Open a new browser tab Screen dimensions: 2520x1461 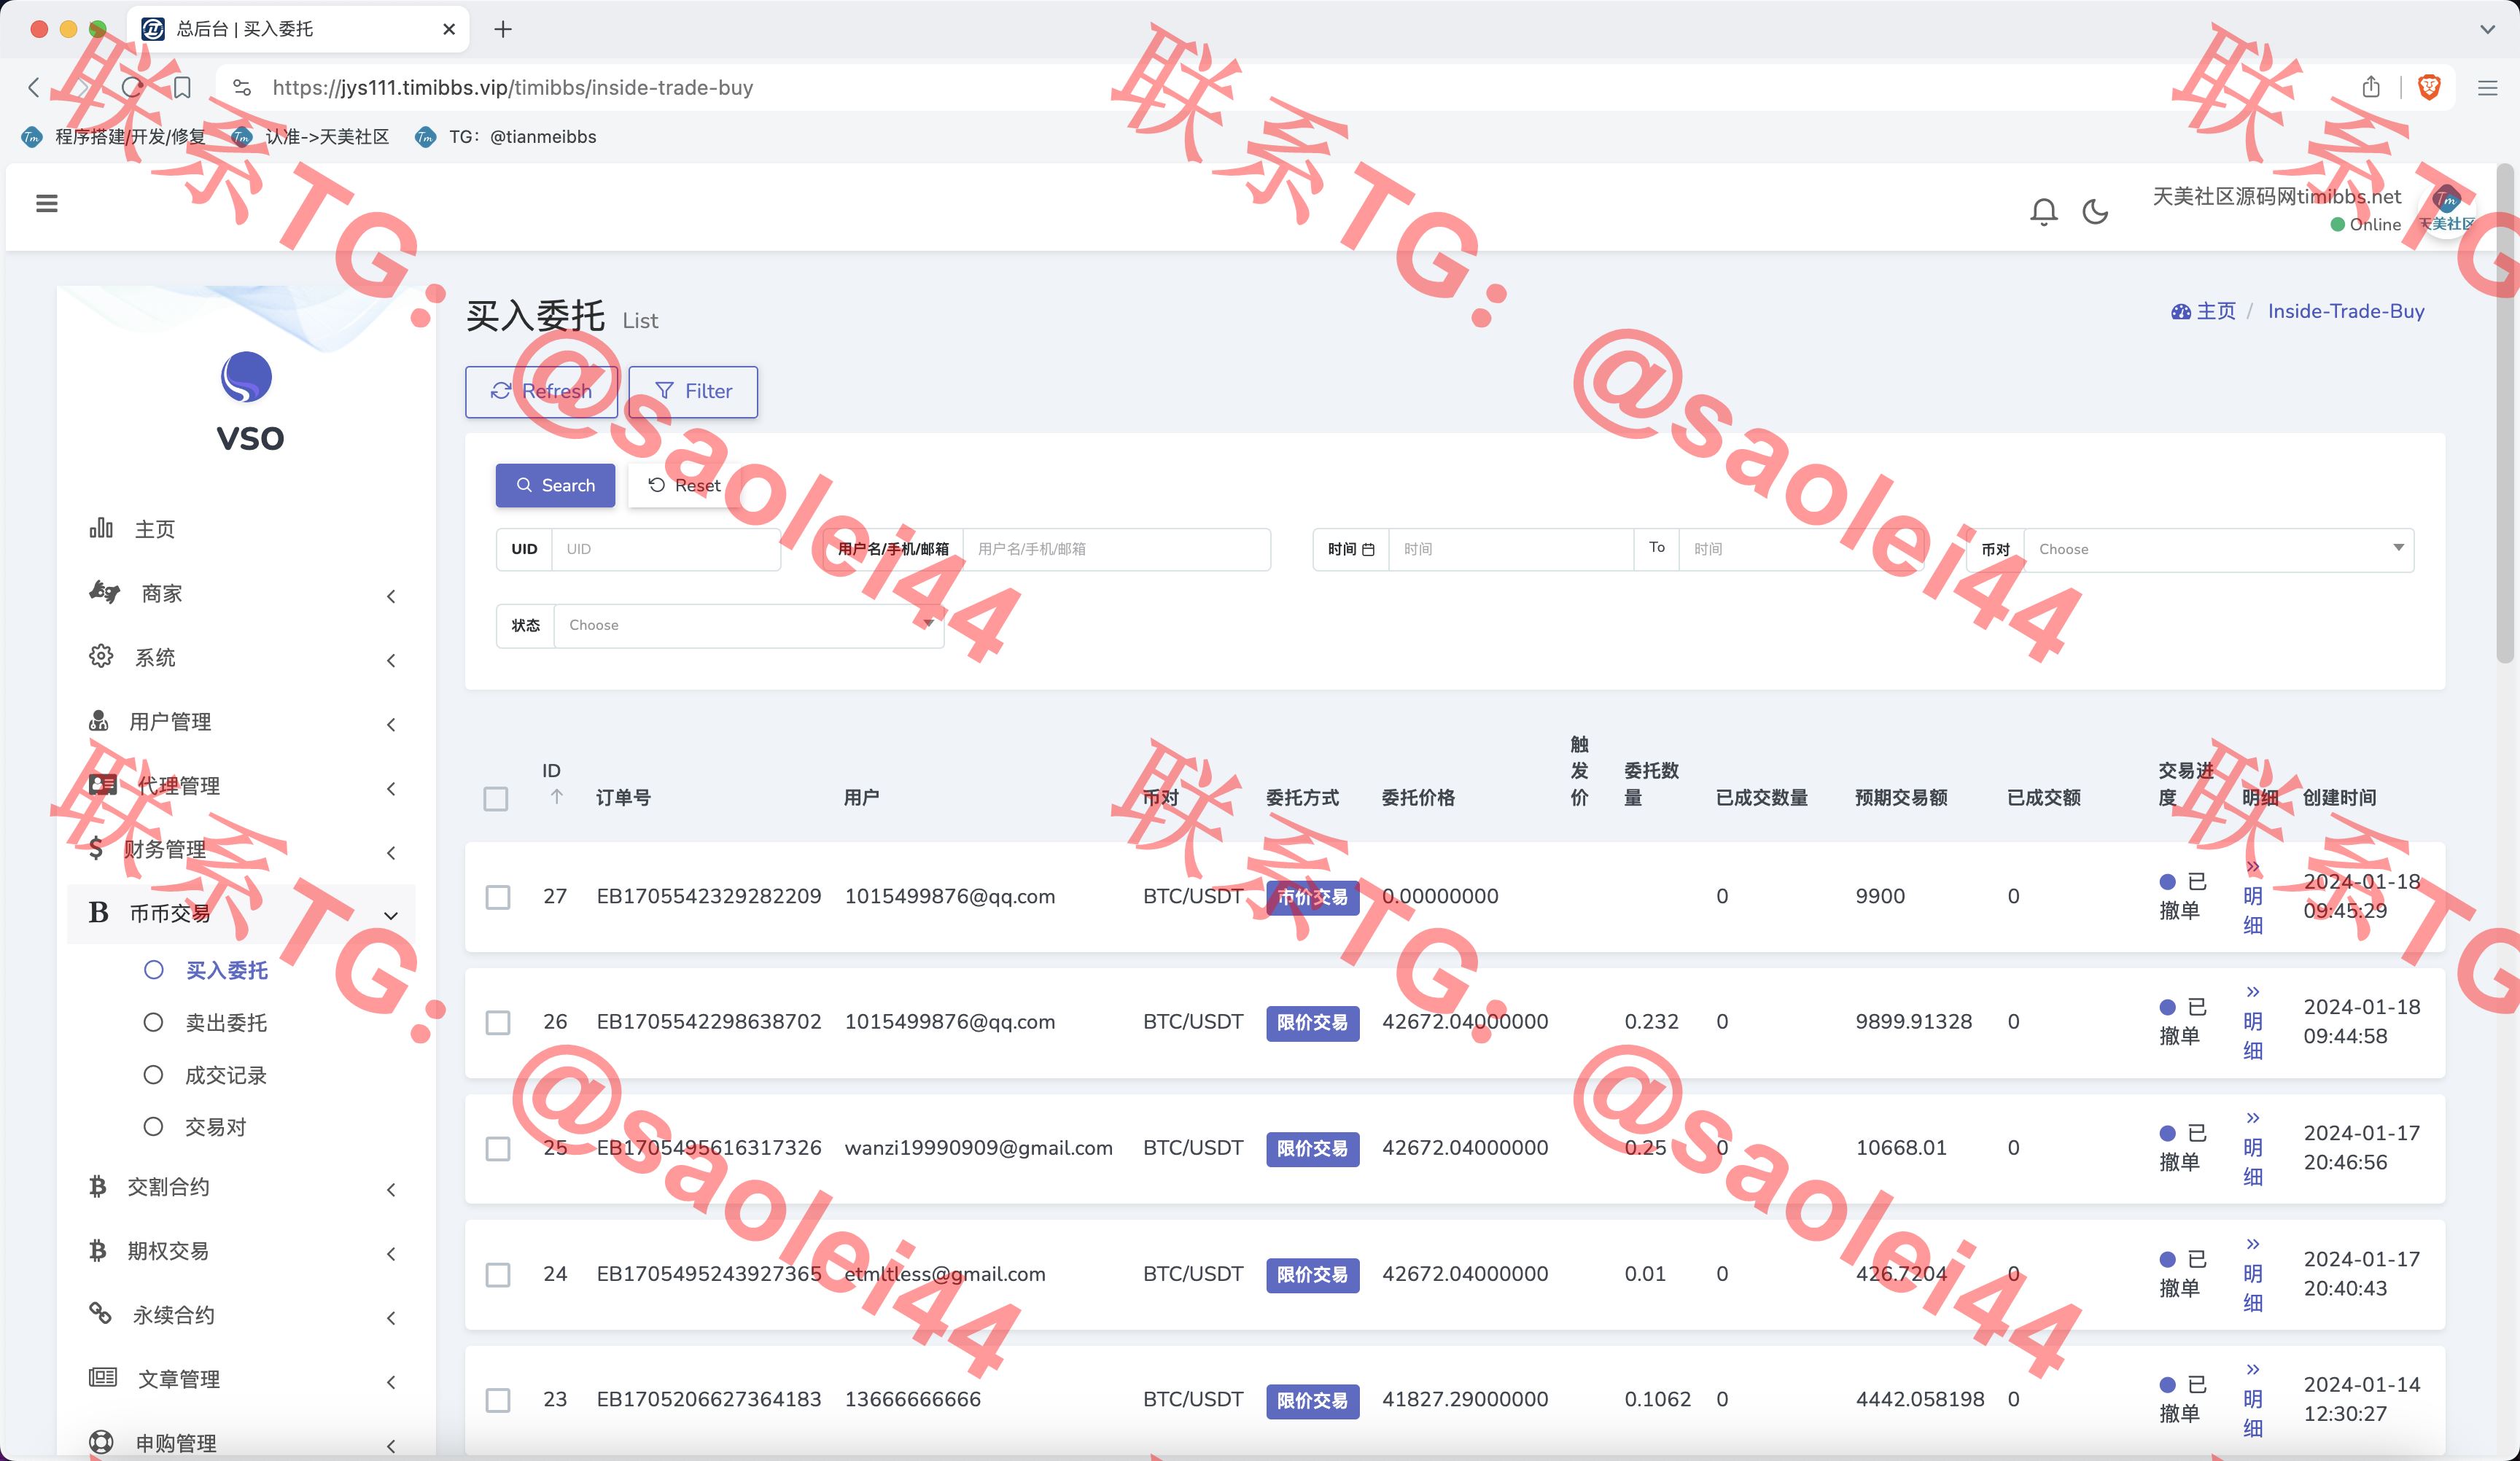pyautogui.click(x=503, y=29)
